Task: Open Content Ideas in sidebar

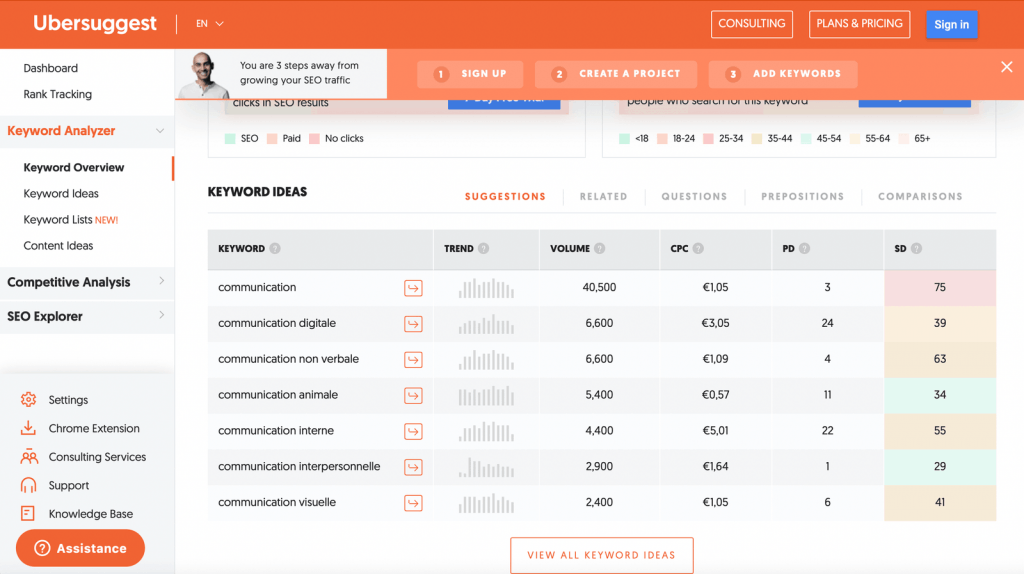Action: coord(58,246)
